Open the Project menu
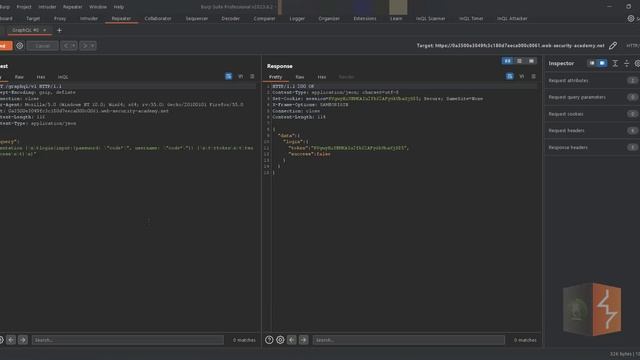Viewport: 640px width, 360px height. (24, 7)
